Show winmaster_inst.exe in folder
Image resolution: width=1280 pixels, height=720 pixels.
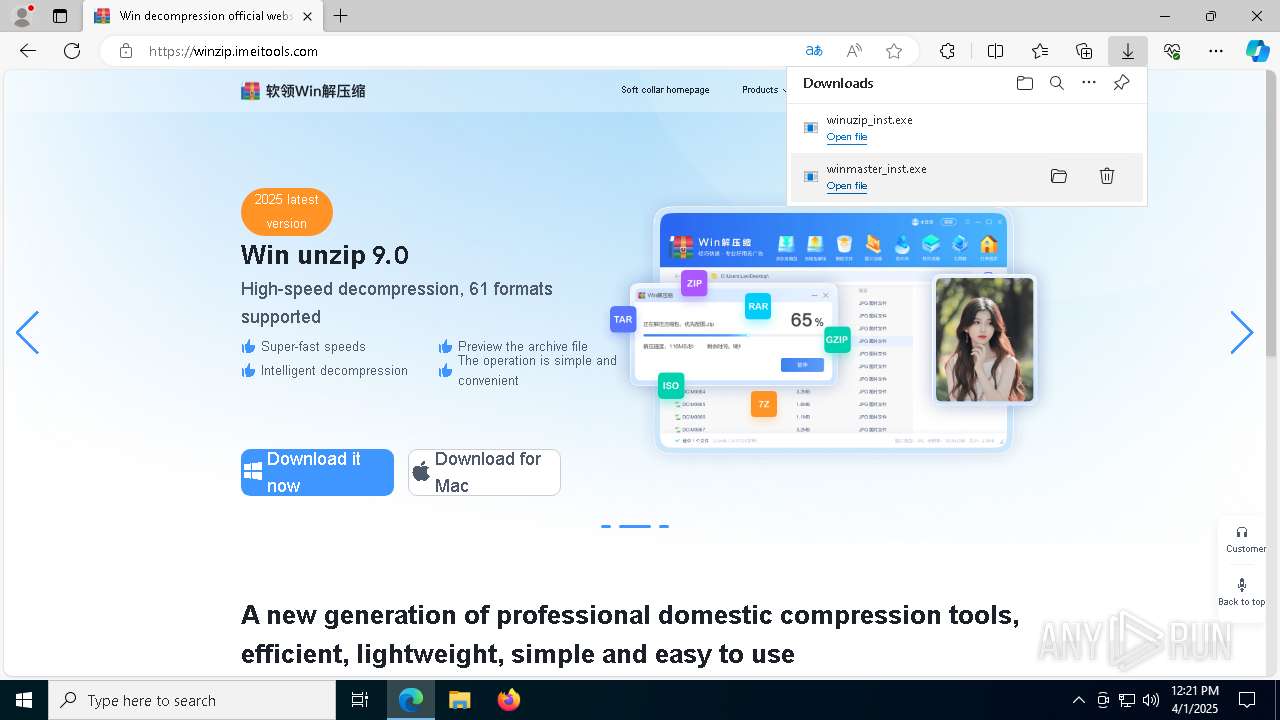pos(1059,176)
